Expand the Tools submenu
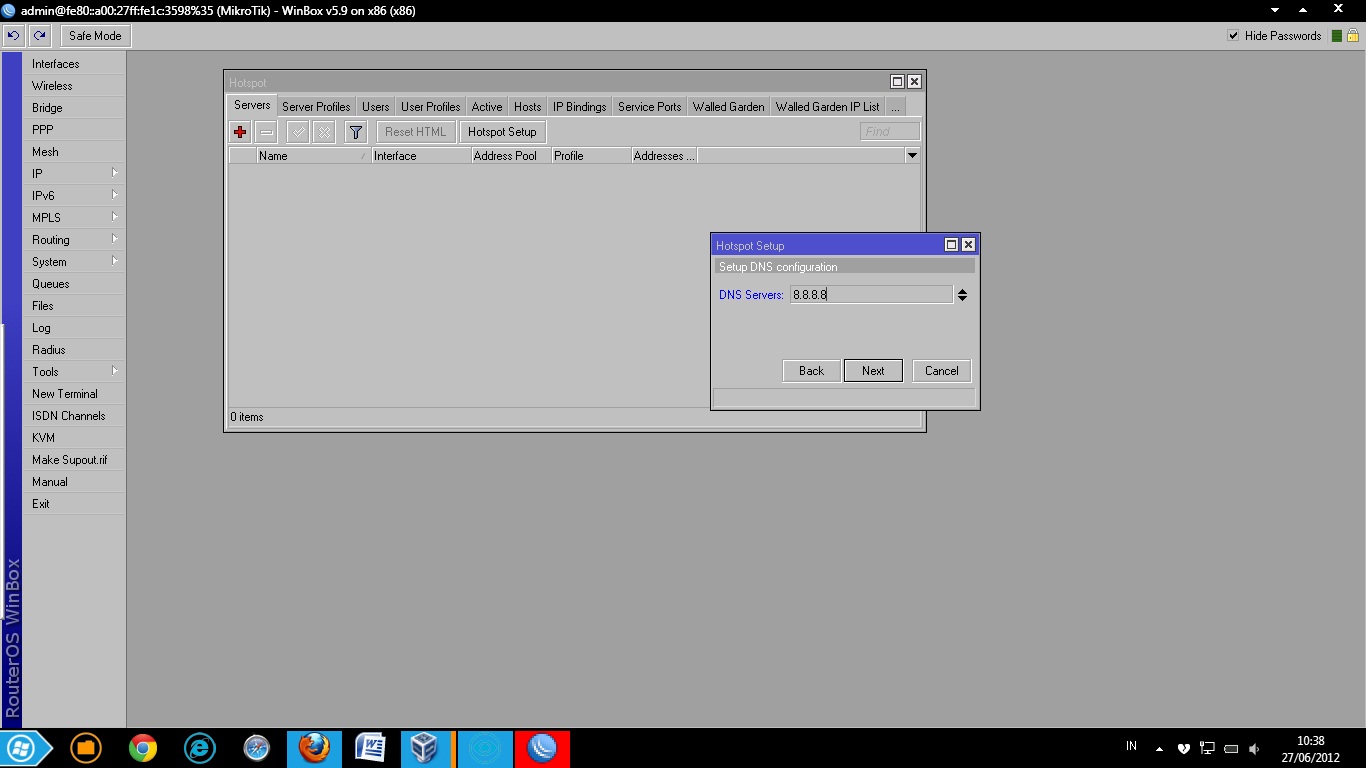1366x768 pixels. [x=75, y=372]
